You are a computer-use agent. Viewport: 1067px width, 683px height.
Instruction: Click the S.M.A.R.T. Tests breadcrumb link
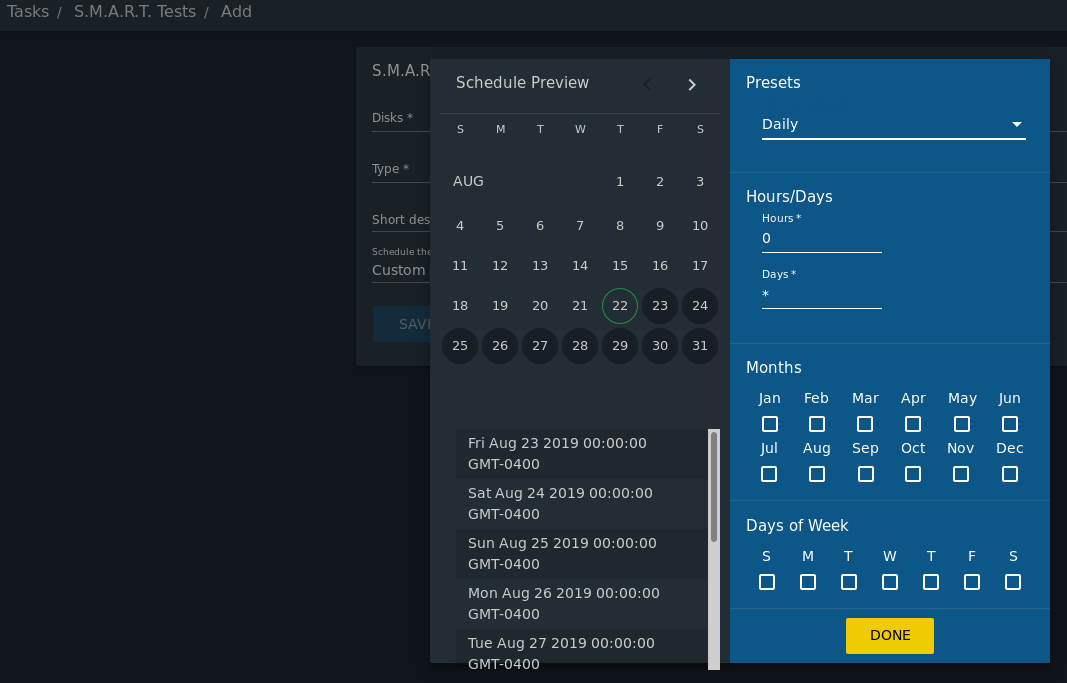tap(135, 12)
